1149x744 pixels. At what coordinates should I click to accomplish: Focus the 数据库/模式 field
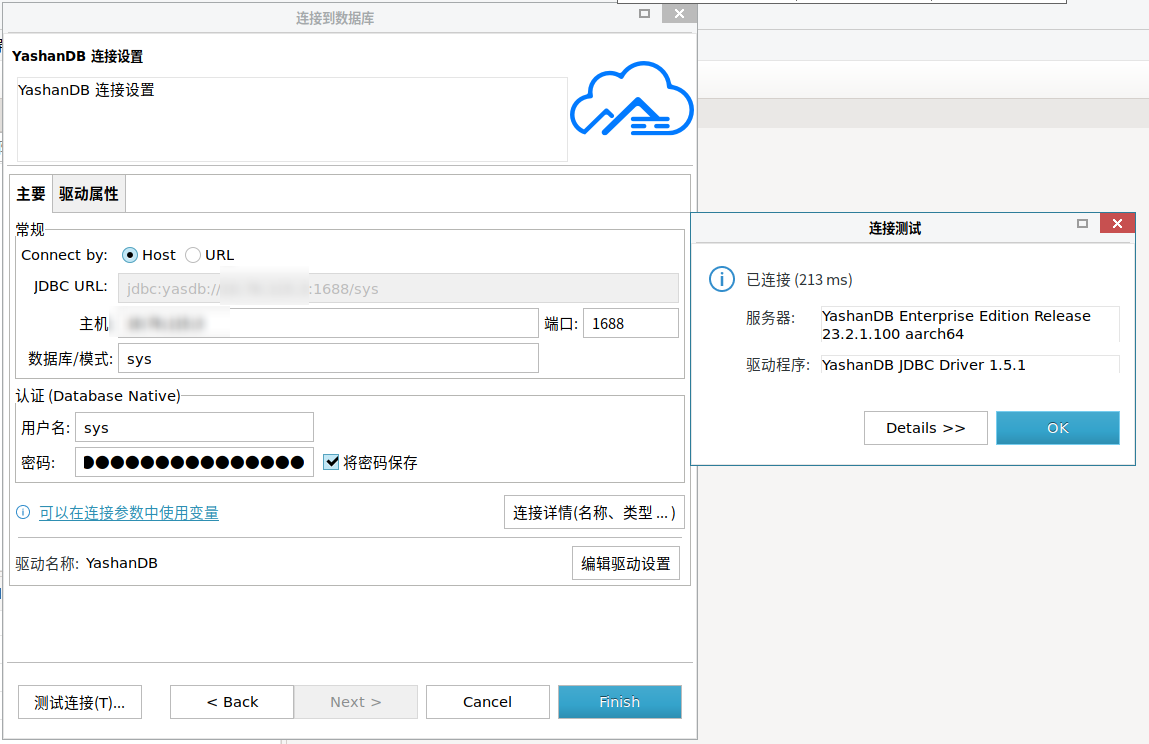tap(328, 358)
